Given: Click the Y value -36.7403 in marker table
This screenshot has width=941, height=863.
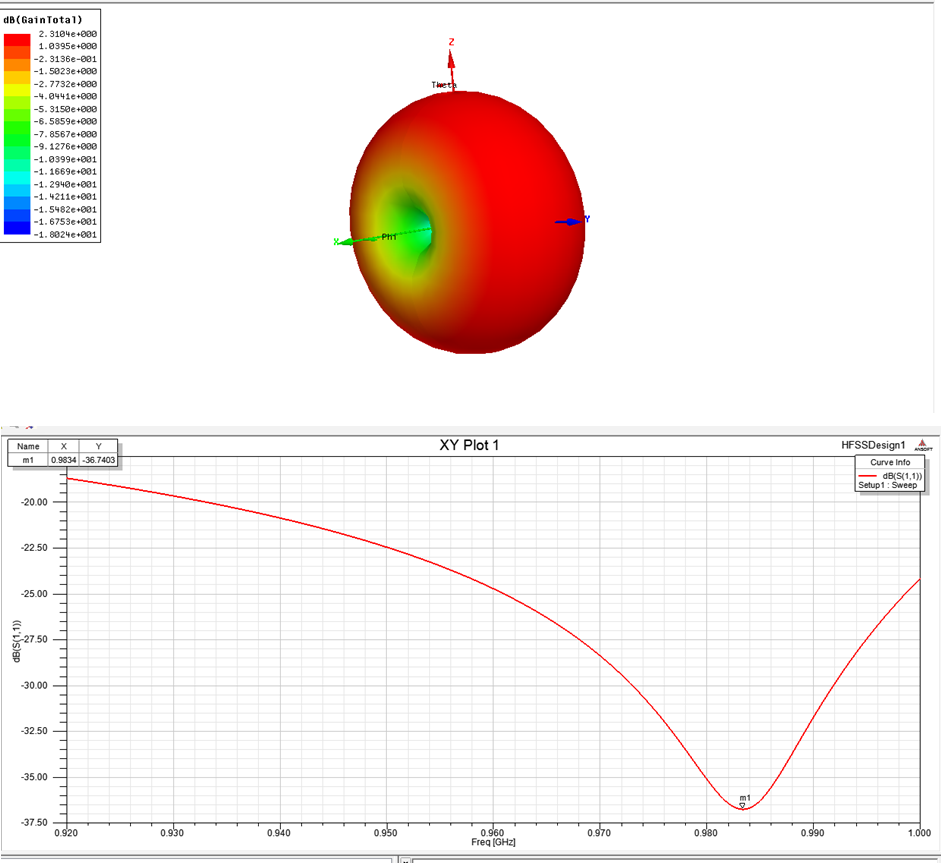Looking at the screenshot, I should 98,460.
